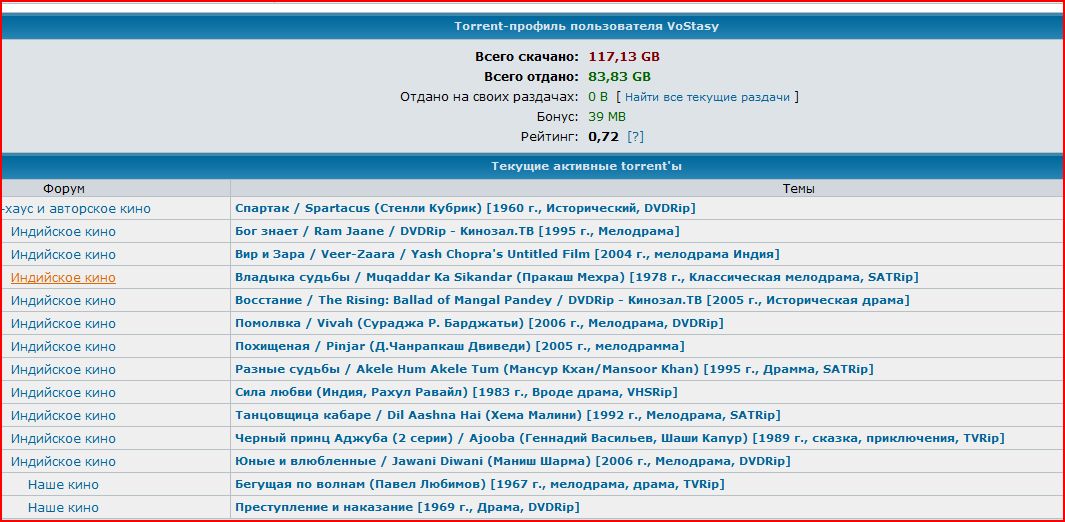The width and height of the screenshot is (1065, 522).
Task: Select the downloaded total 117,13 GB value
Action: pos(624,56)
